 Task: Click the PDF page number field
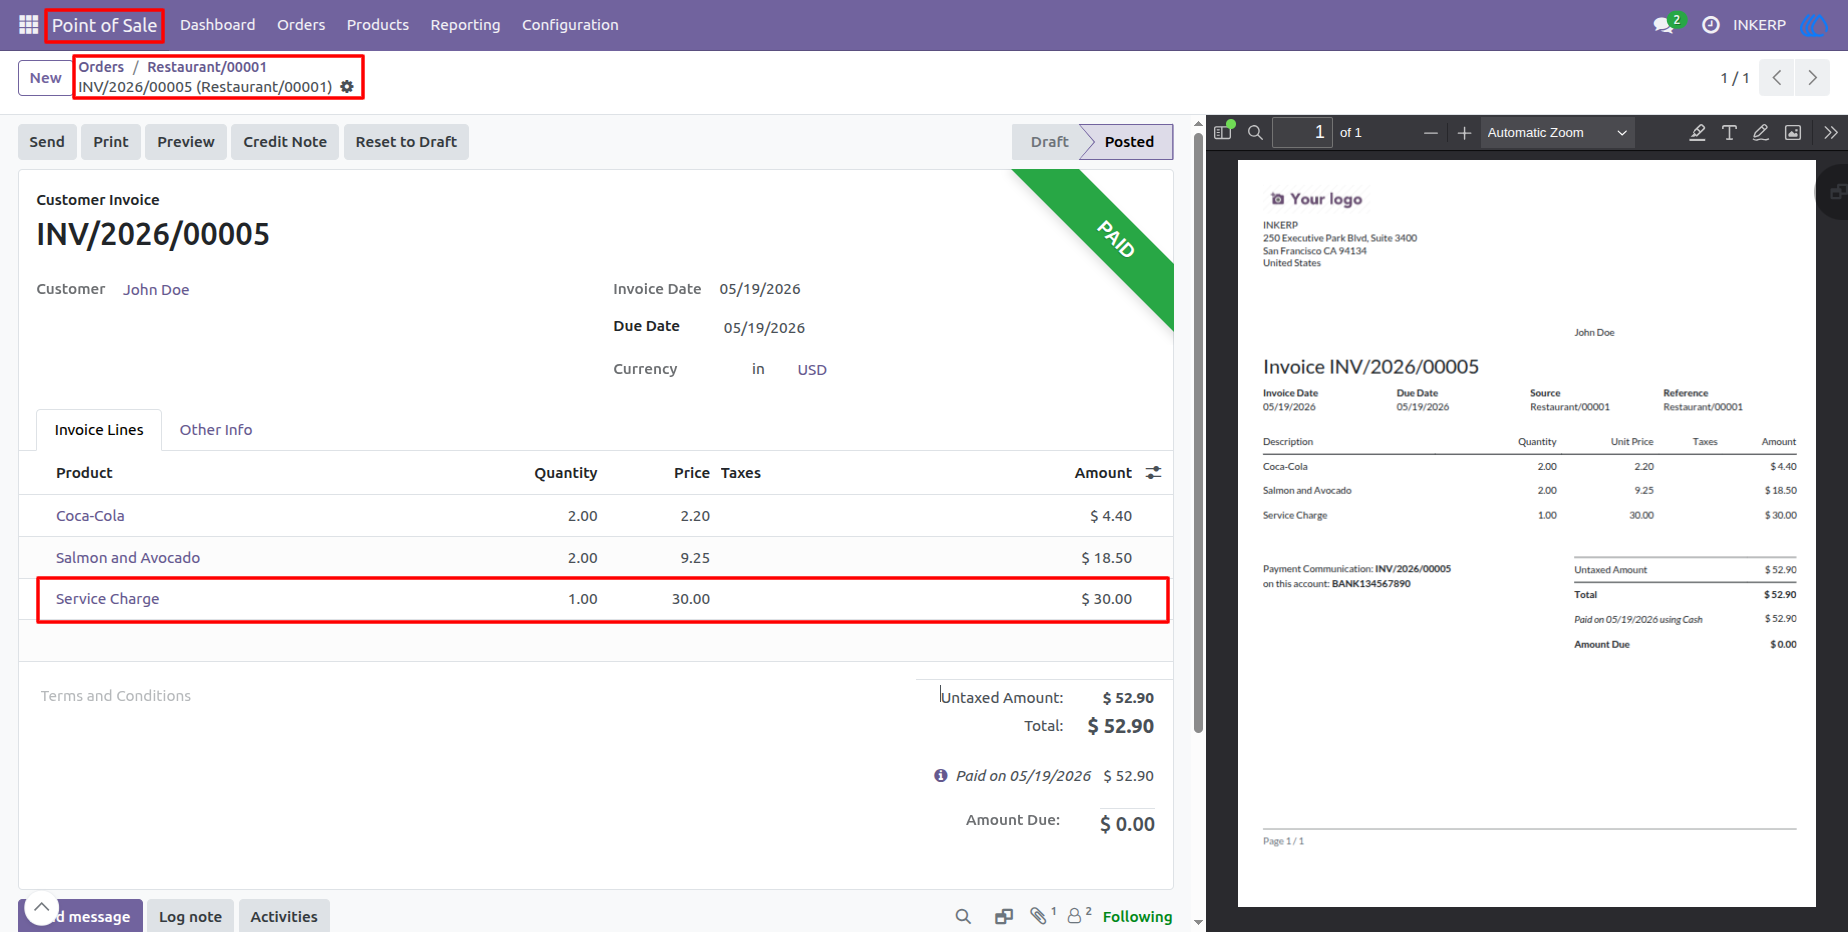tap(1302, 132)
